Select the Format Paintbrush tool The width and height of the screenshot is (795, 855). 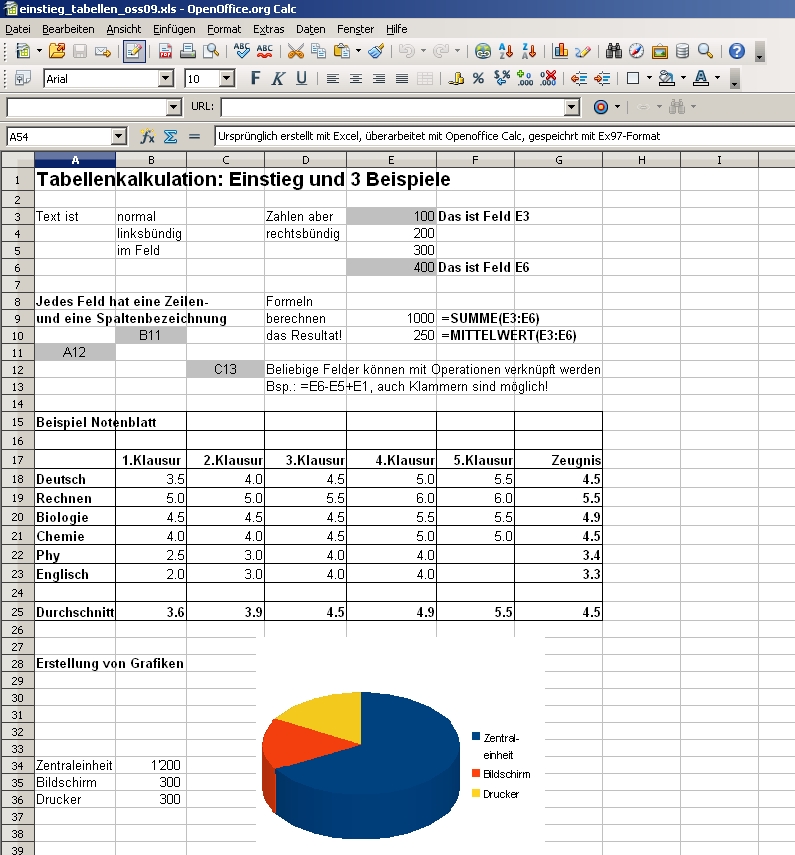pyautogui.click(x=376, y=51)
